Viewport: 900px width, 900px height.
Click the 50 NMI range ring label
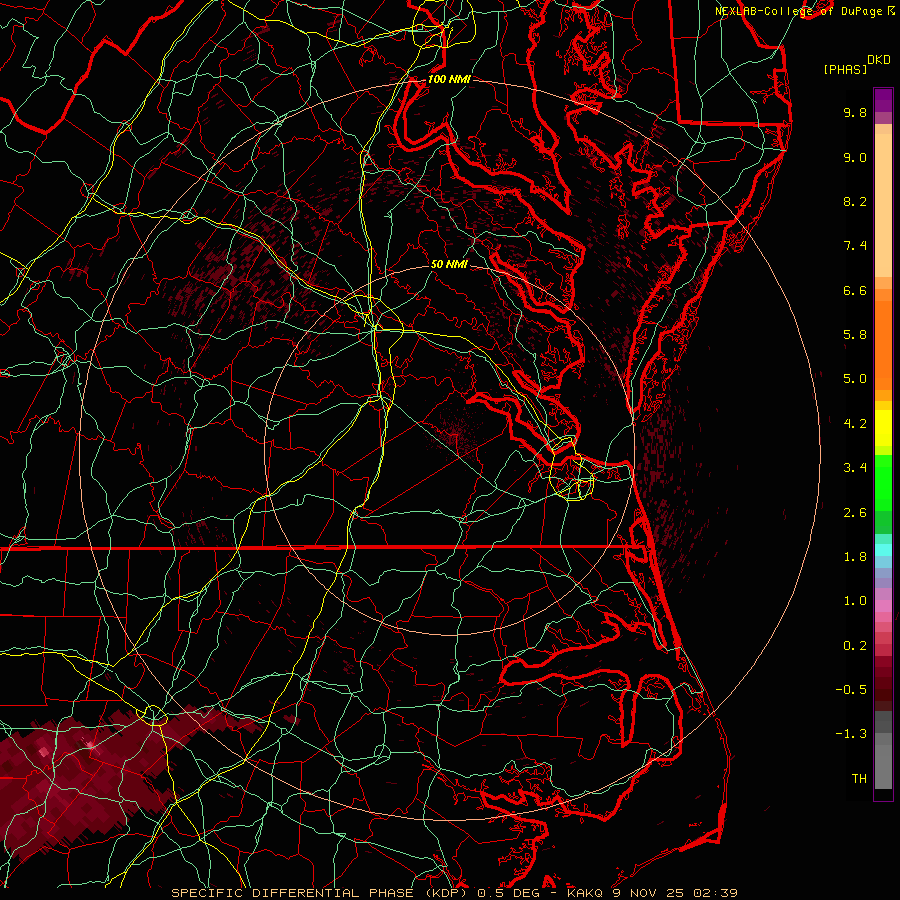(x=449, y=264)
